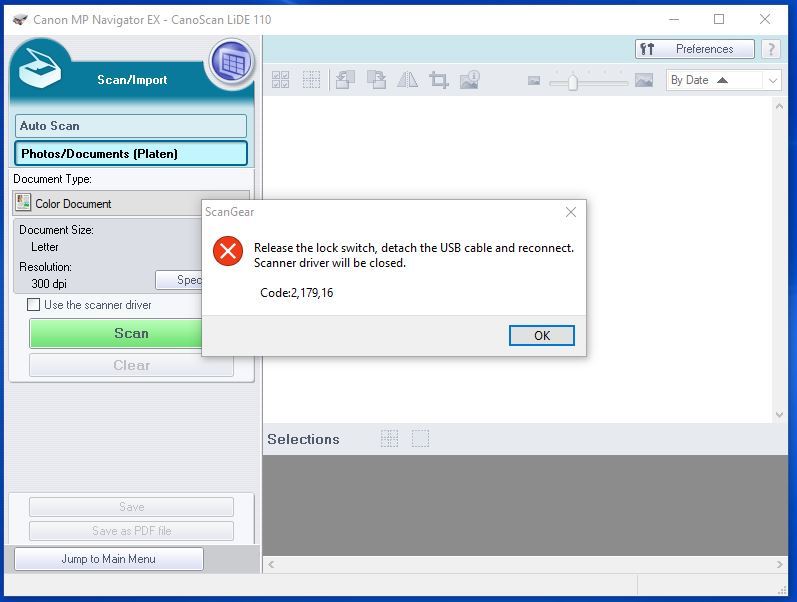Click the green Scan button
Viewport: 797px width, 602px height.
coord(115,334)
